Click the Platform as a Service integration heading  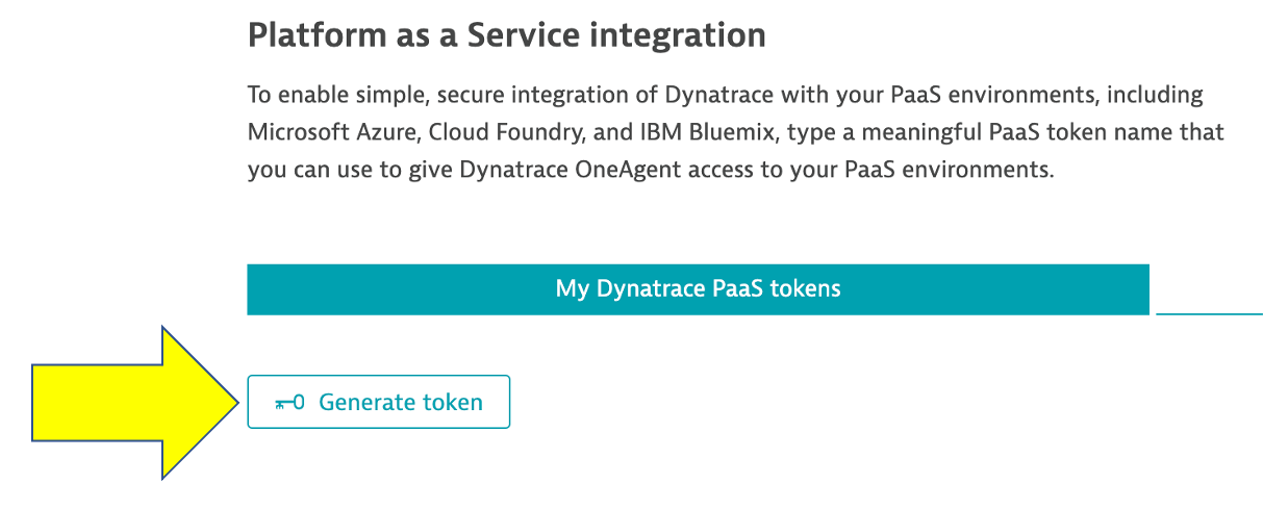click(506, 36)
